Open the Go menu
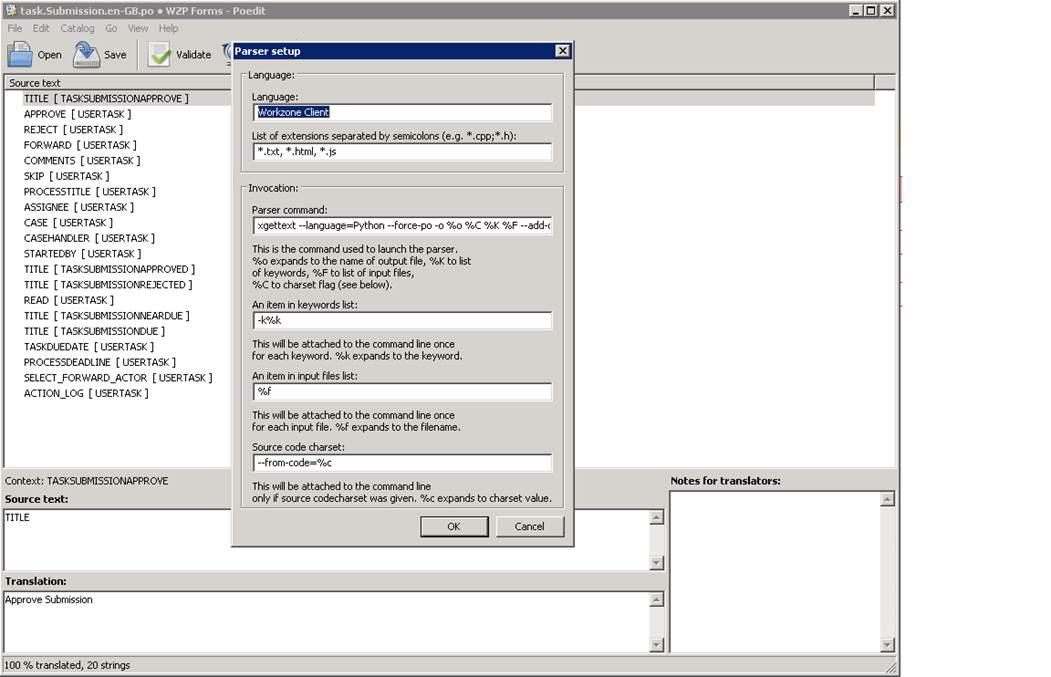 [x=111, y=28]
